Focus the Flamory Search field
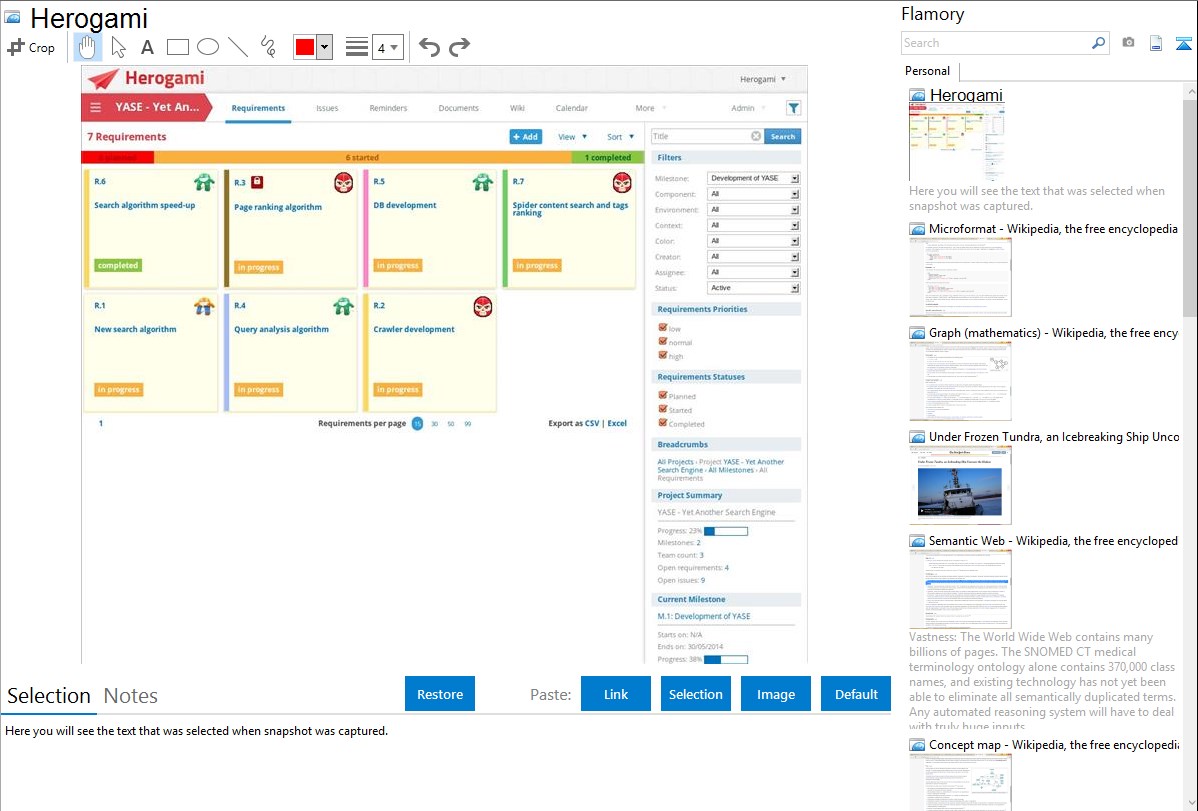Image resolution: width=1198 pixels, height=811 pixels. click(996, 43)
